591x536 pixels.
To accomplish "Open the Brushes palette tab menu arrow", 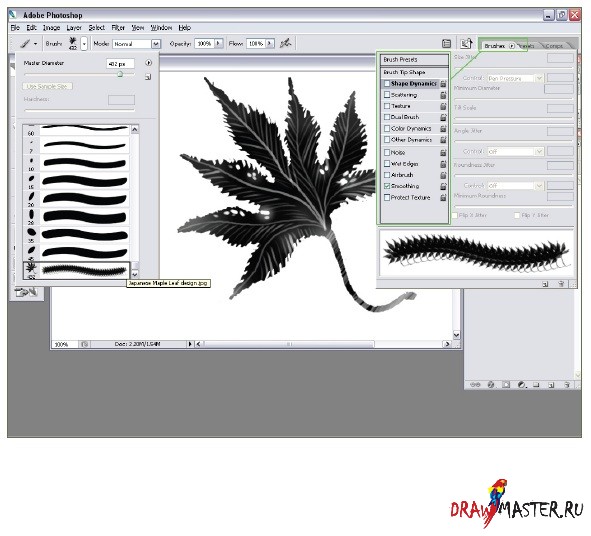I will pyautogui.click(x=512, y=46).
